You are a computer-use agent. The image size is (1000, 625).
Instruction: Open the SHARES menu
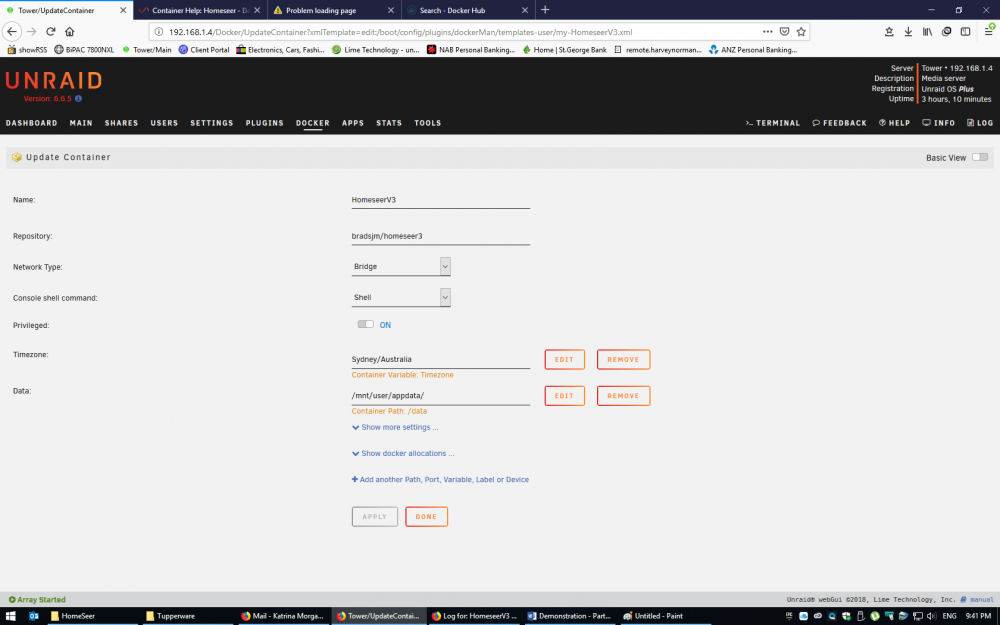121,122
